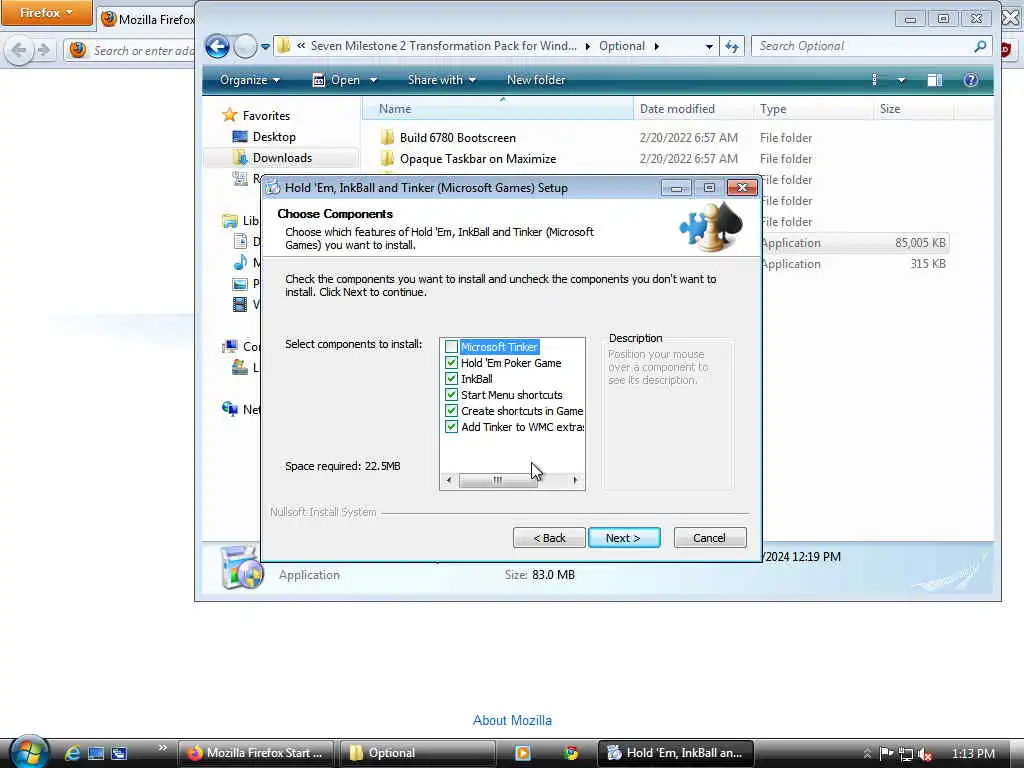
Task: Launch Internet Explorer from quick launch
Action: pos(72,753)
